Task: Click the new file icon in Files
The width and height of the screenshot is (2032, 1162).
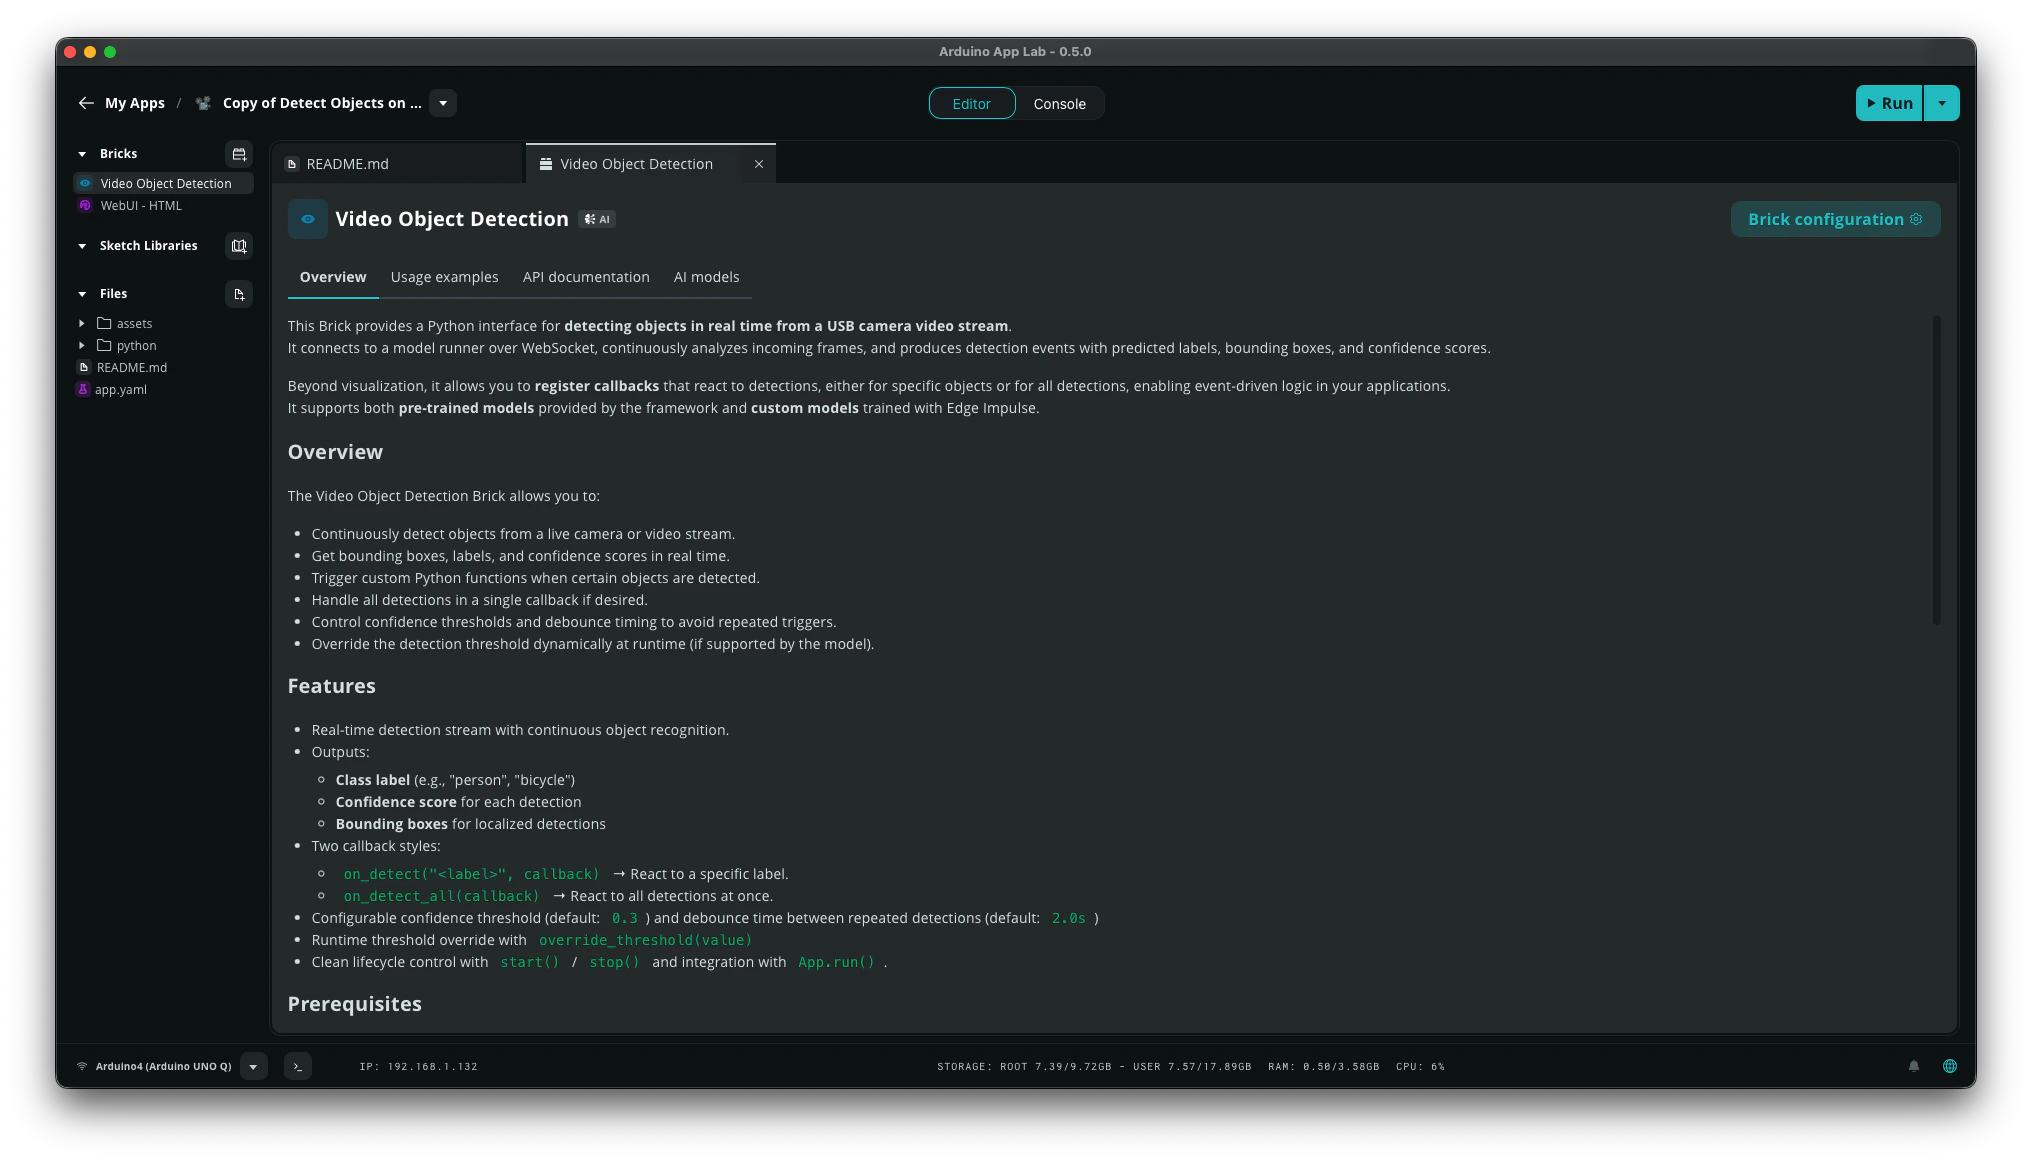Action: click(239, 294)
